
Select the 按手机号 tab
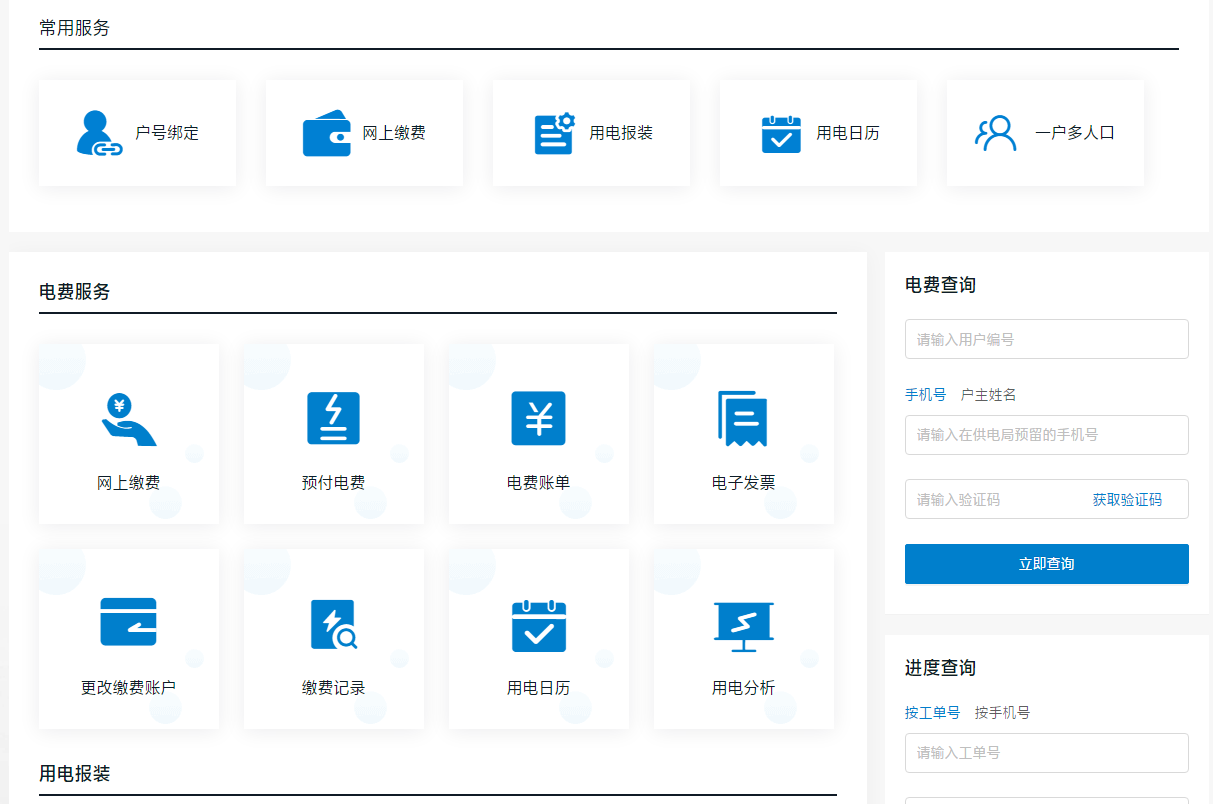pyautogui.click(x=1002, y=713)
